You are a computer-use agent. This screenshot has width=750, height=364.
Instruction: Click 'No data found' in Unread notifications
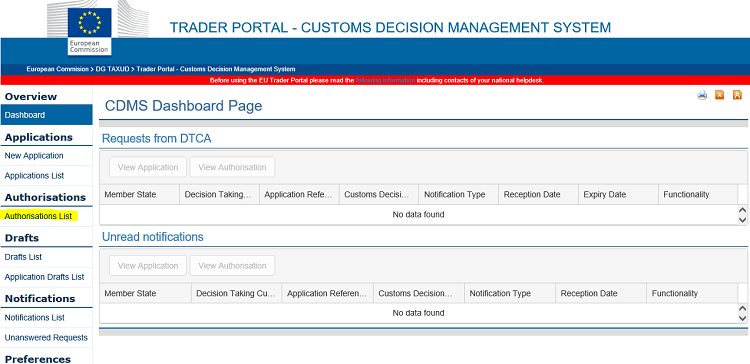coord(419,313)
